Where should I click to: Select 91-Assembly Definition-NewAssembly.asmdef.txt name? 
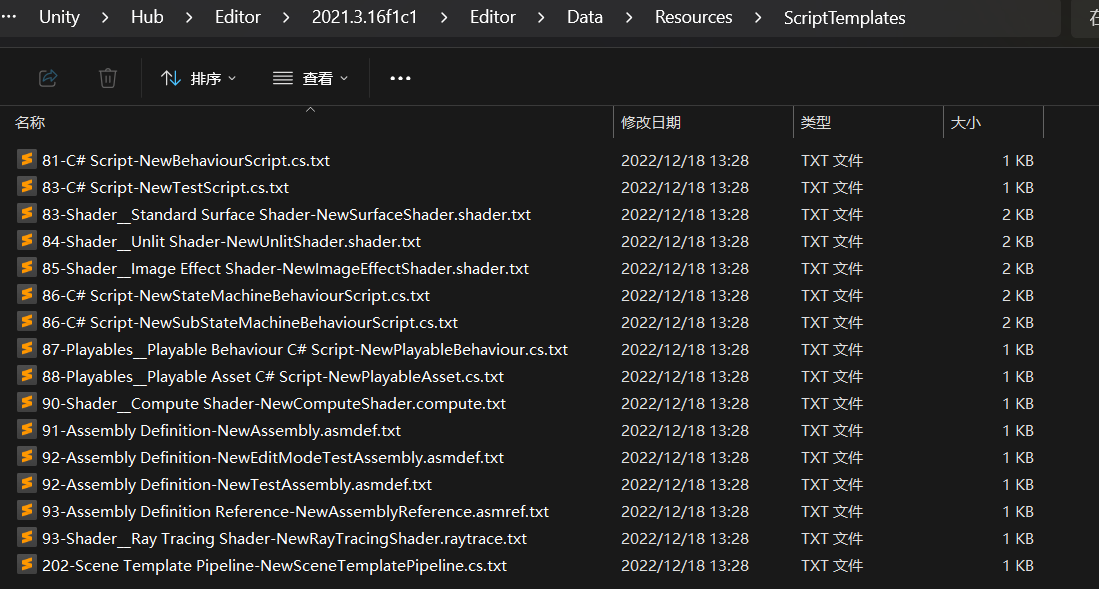point(221,431)
